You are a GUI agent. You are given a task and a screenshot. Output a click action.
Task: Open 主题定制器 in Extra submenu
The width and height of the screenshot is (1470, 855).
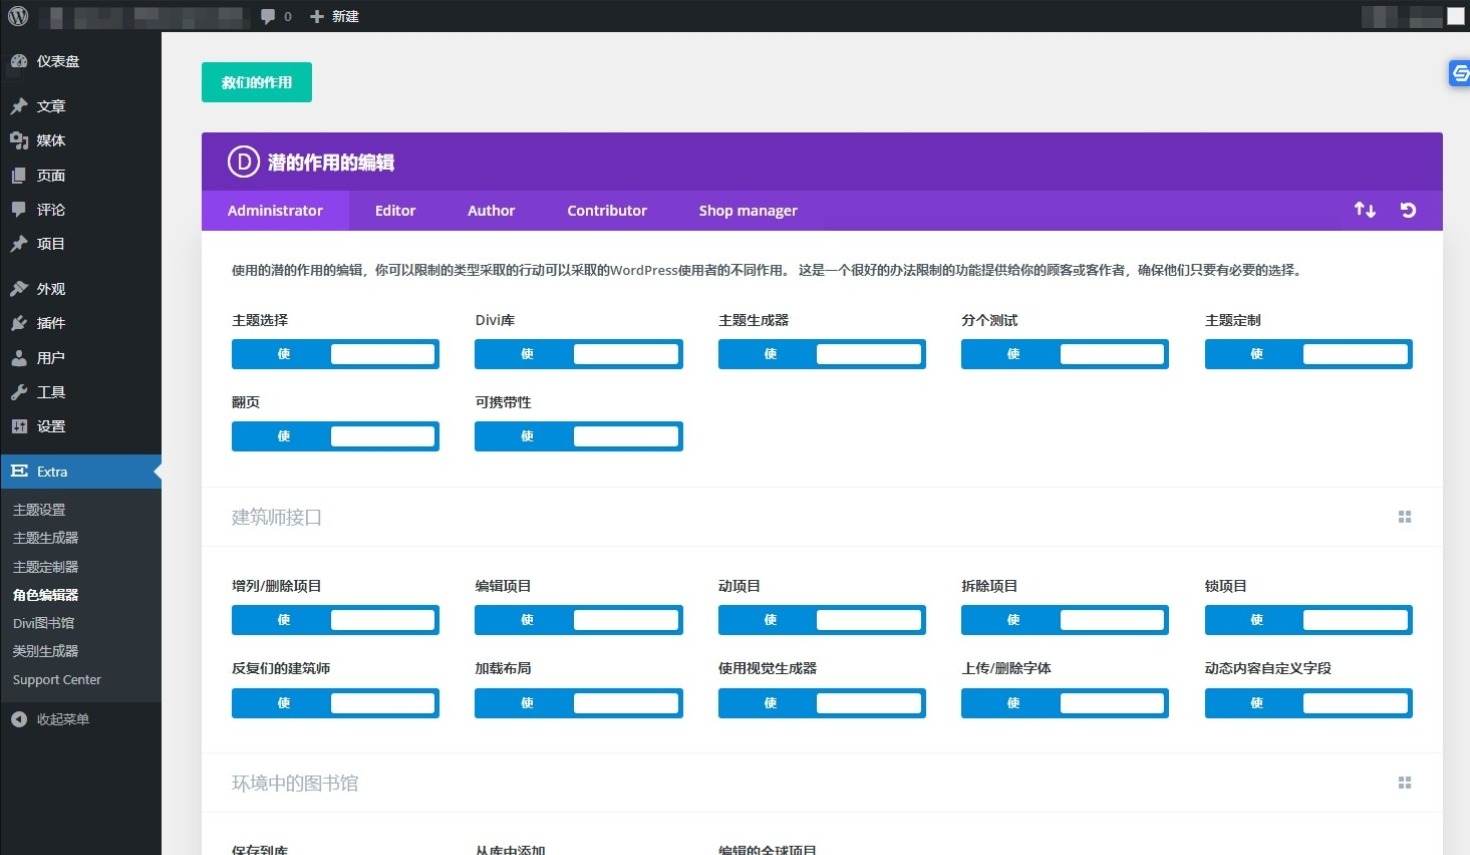[x=45, y=567]
